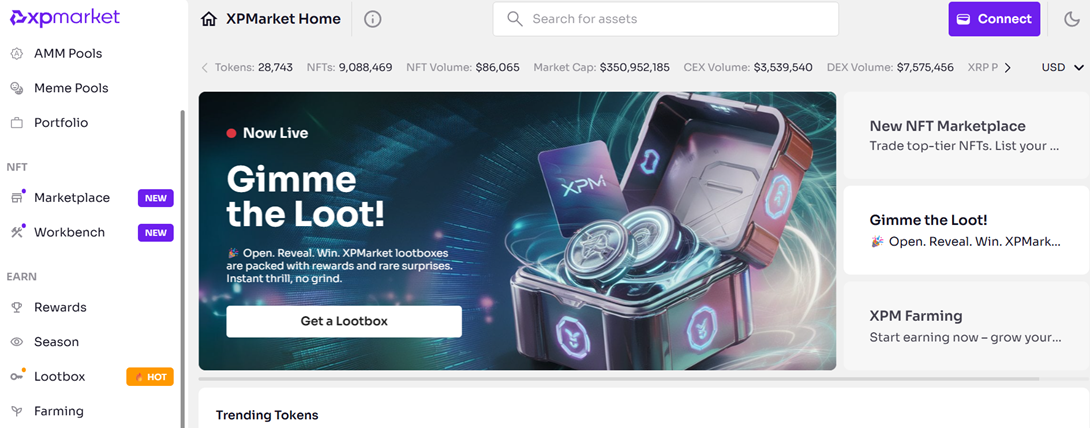
Task: Open Lootbox marked HOT
Action: pyautogui.click(x=90, y=377)
